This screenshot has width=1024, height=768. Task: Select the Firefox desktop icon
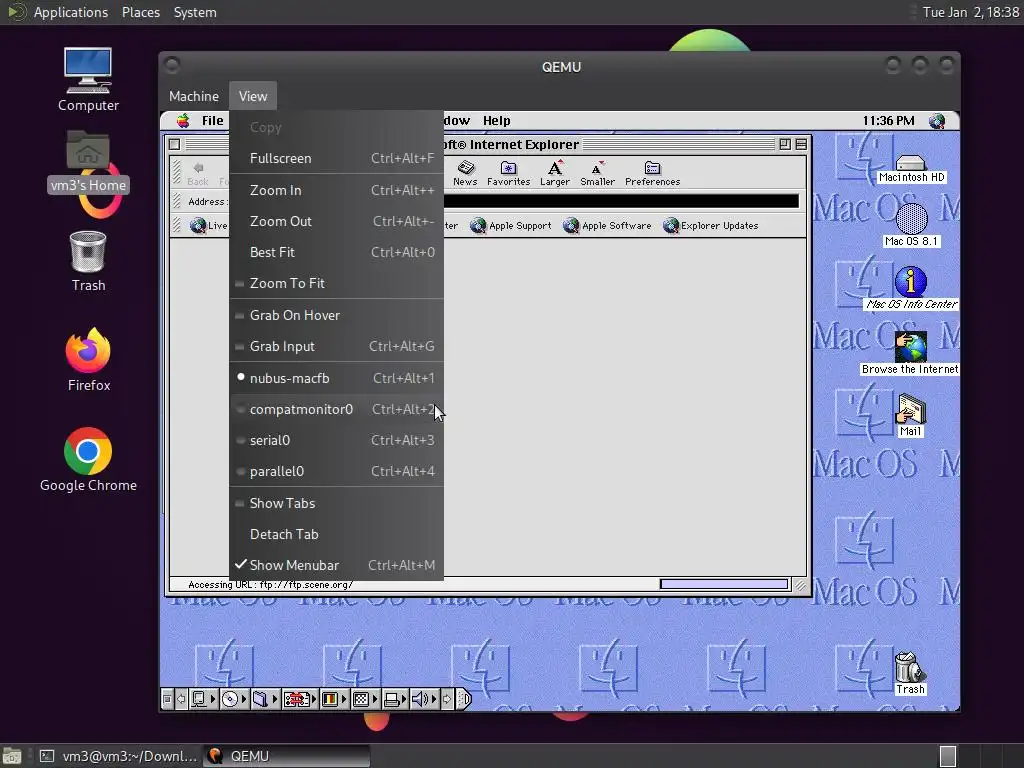click(x=88, y=360)
